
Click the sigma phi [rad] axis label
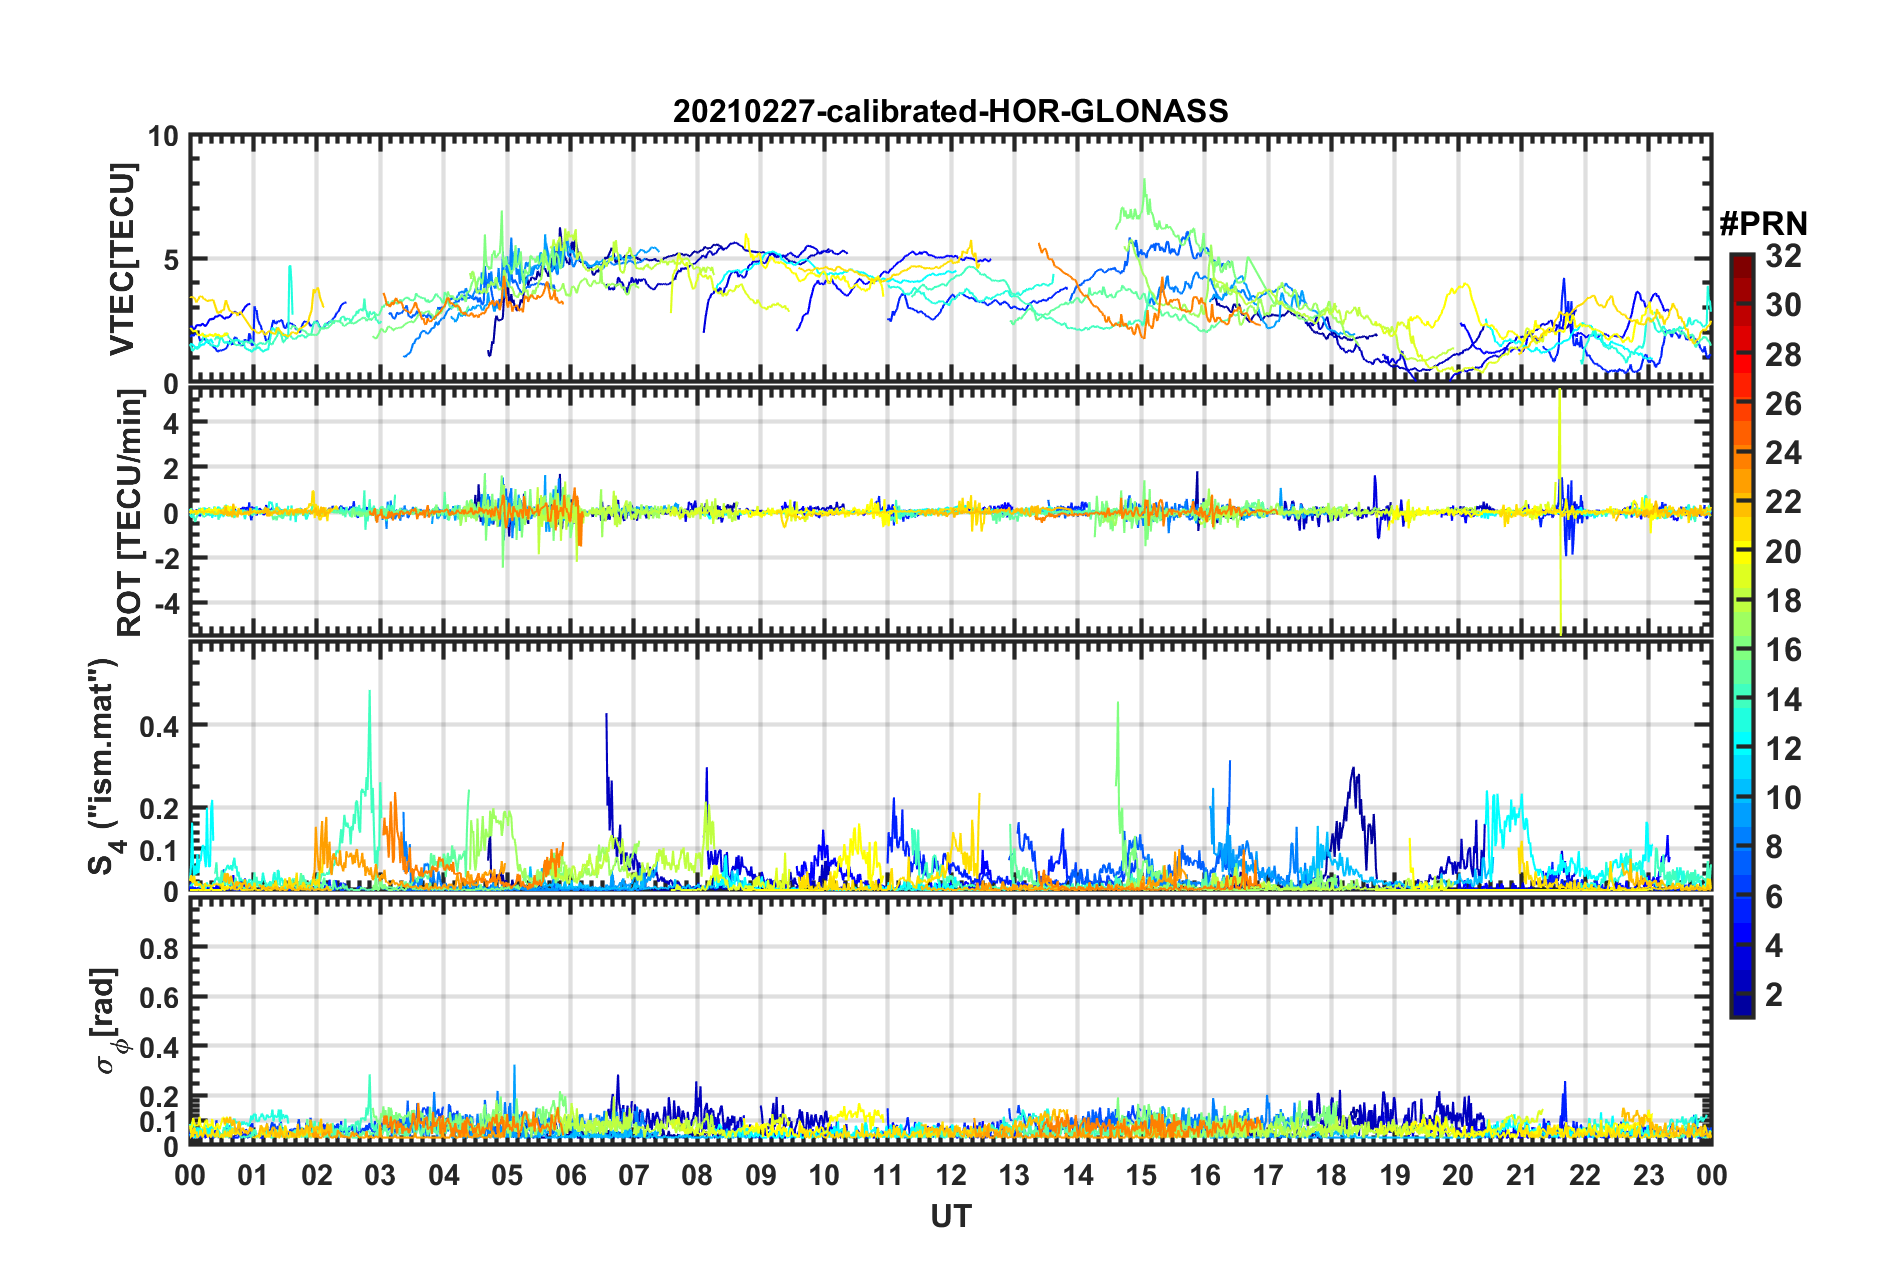click(x=108, y=1020)
